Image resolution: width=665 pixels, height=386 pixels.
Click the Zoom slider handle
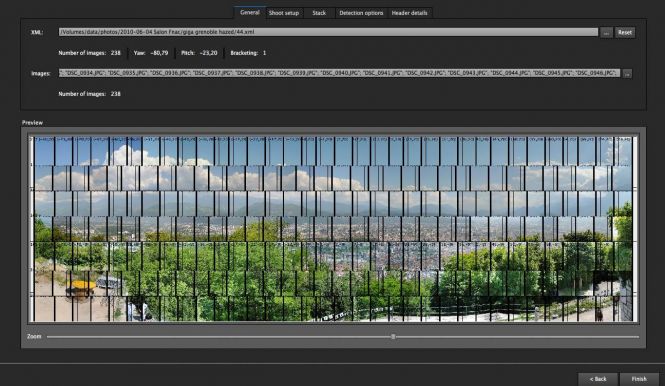[x=393, y=336]
